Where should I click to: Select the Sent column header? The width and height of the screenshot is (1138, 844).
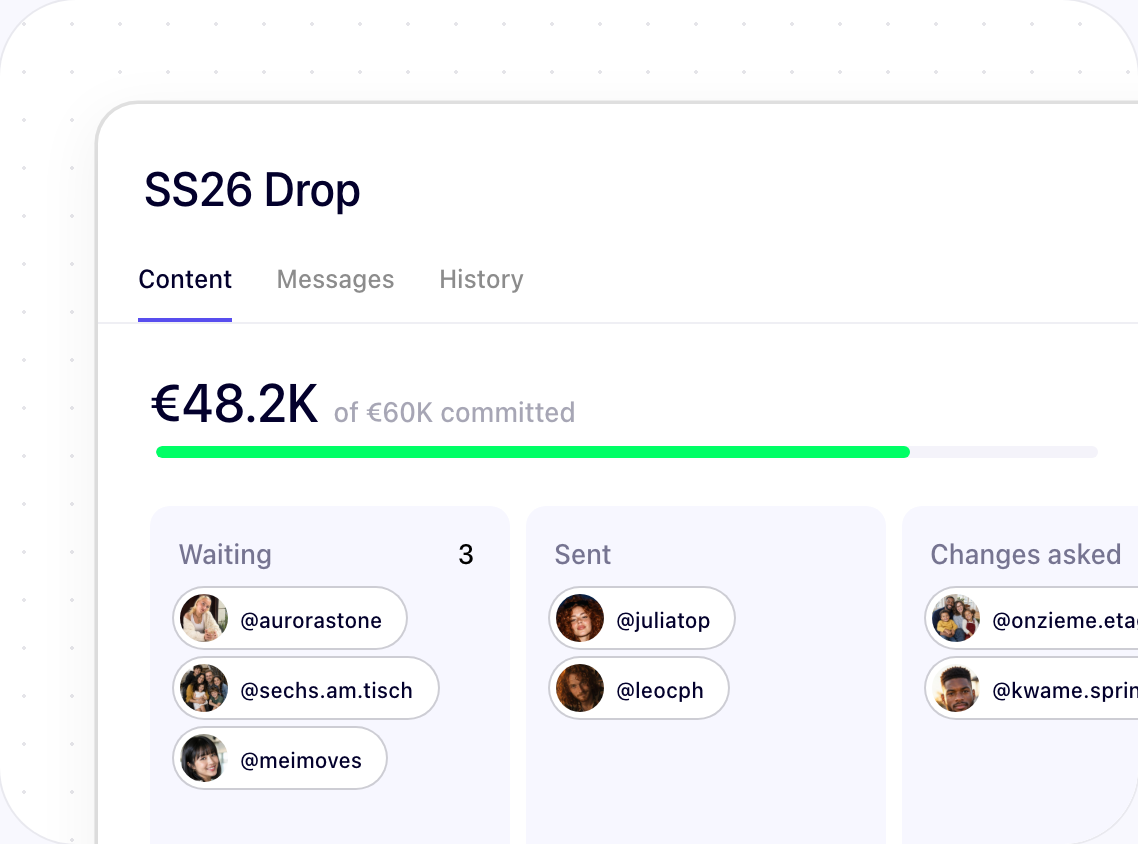point(583,554)
